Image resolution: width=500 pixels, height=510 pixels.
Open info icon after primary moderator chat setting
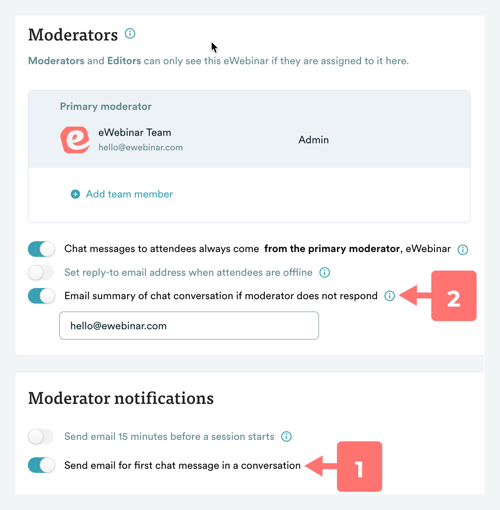(463, 249)
